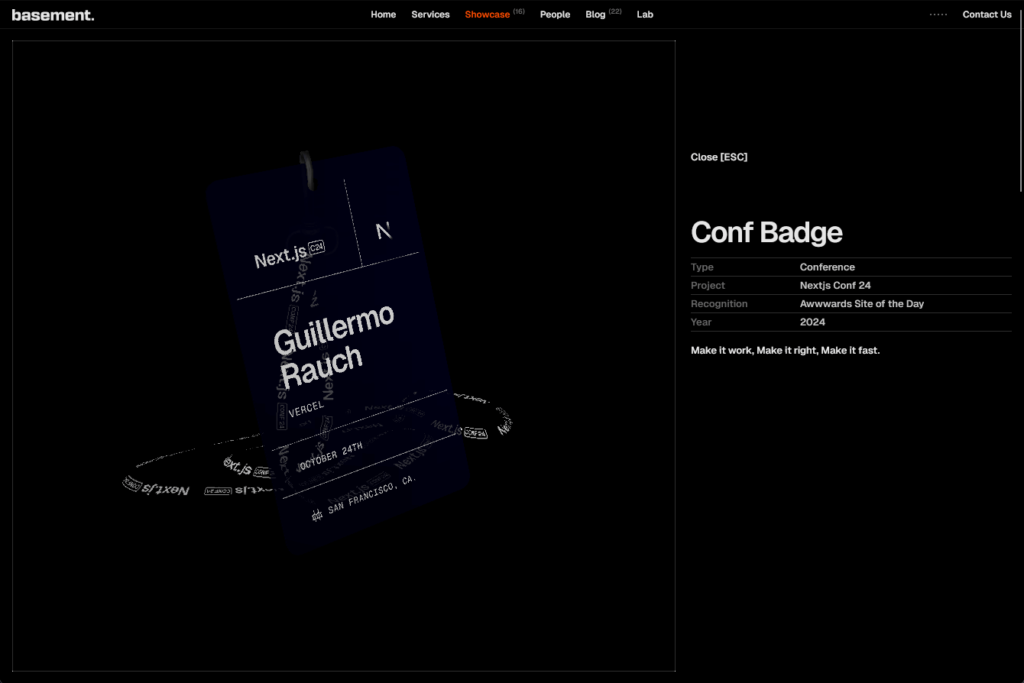
Task: Select the Conf Badge heading
Action: [x=767, y=232]
